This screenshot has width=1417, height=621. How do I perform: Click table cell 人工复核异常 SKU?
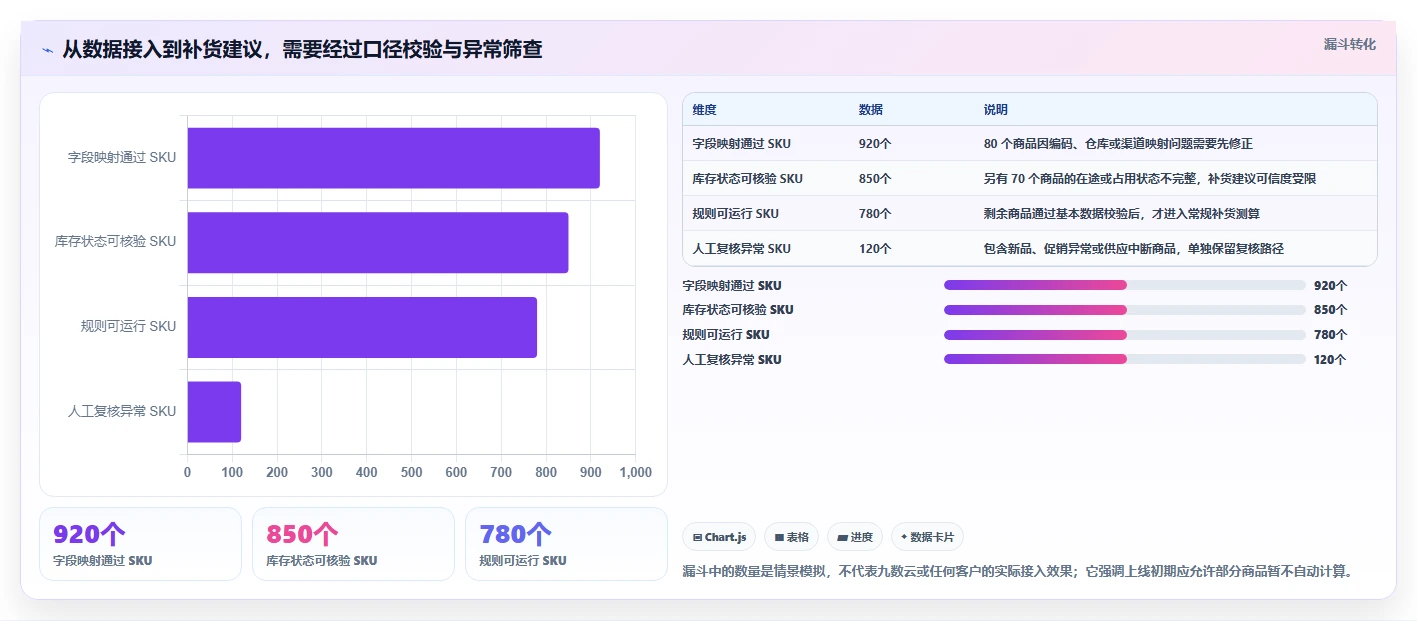741,249
